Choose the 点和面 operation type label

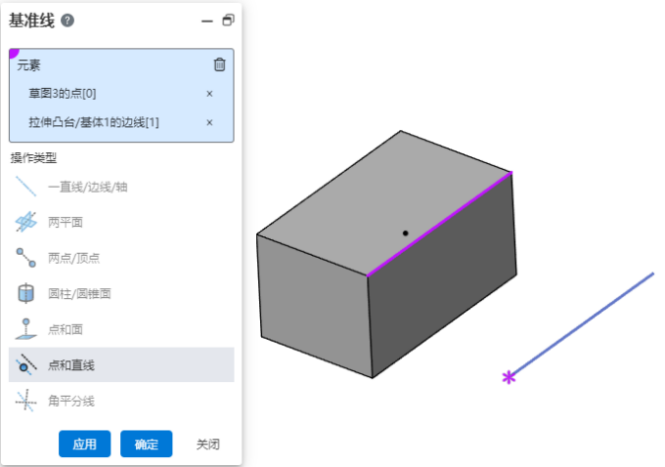pos(65,329)
